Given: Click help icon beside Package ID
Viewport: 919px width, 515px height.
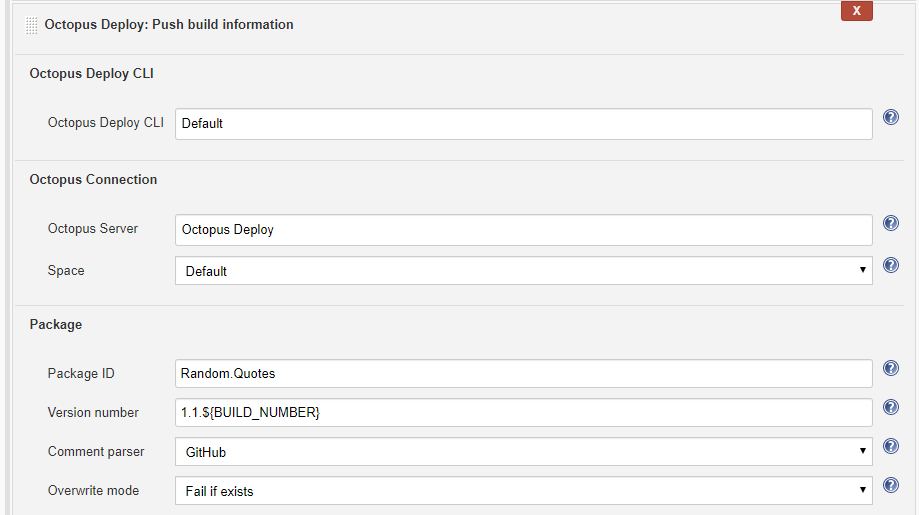Looking at the screenshot, I should tap(891, 368).
